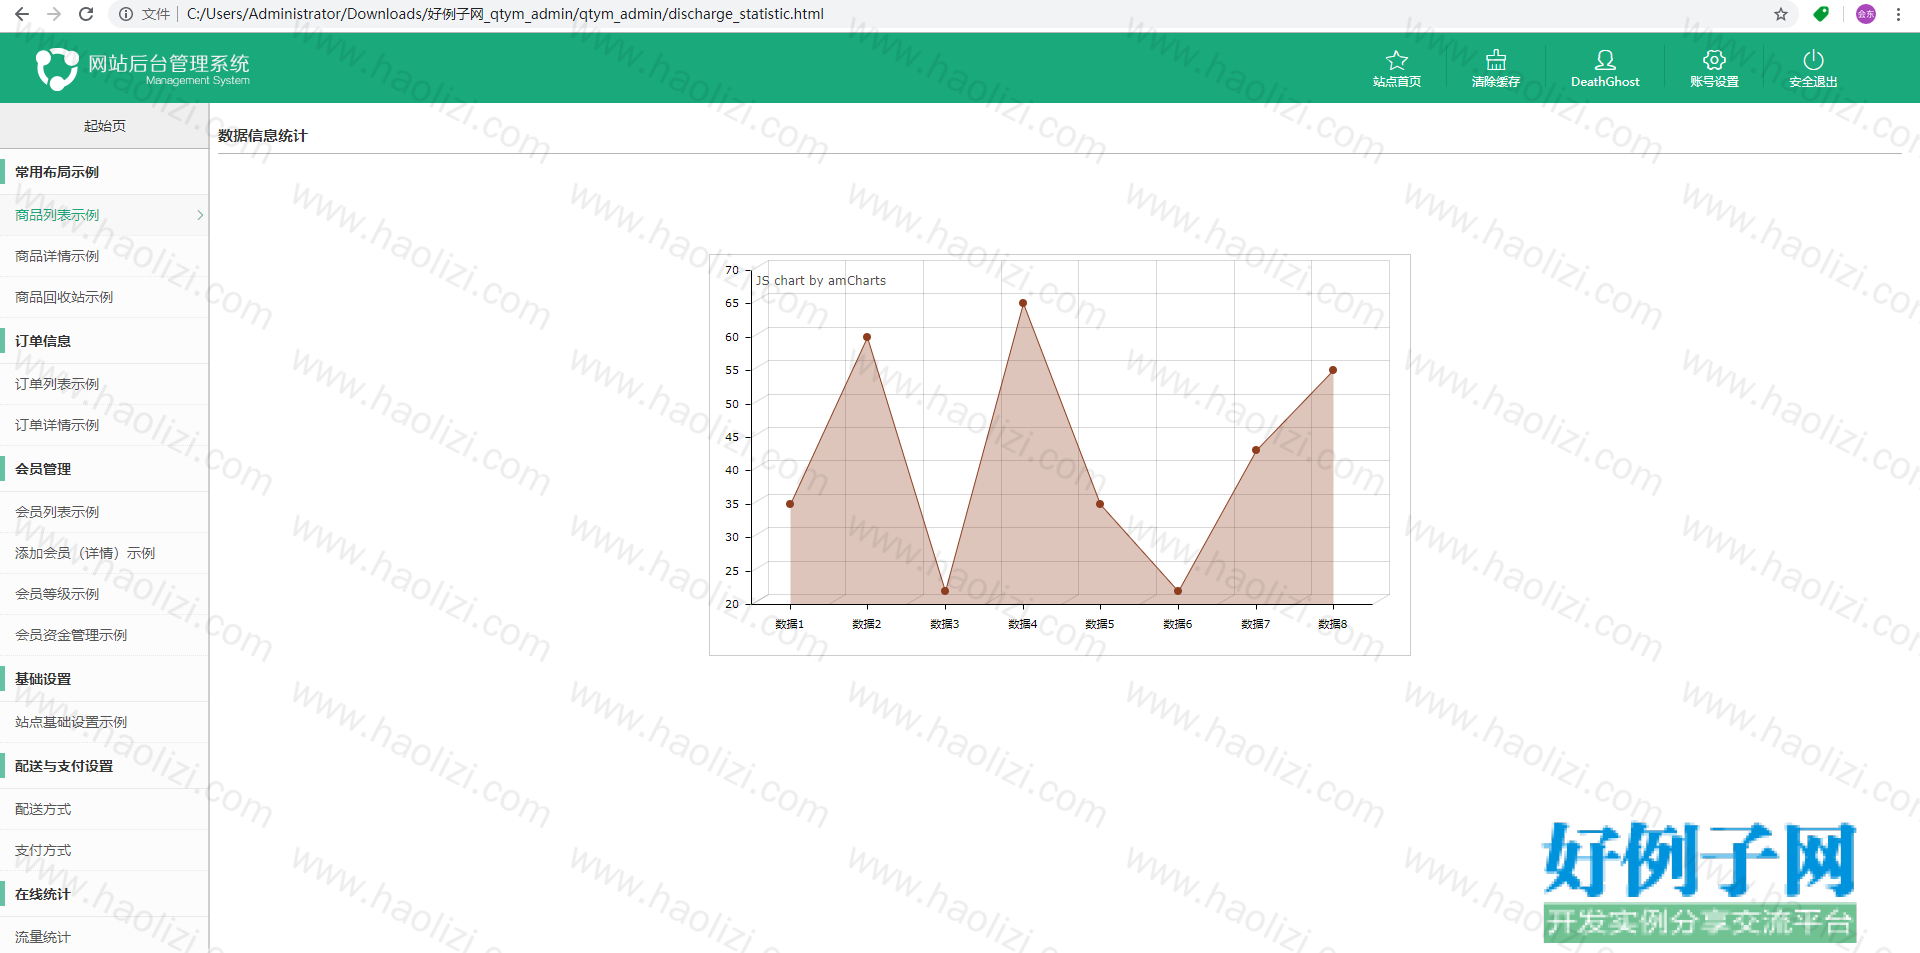Bookmark this page with star icon
The width and height of the screenshot is (1920, 953).
click(x=1781, y=14)
